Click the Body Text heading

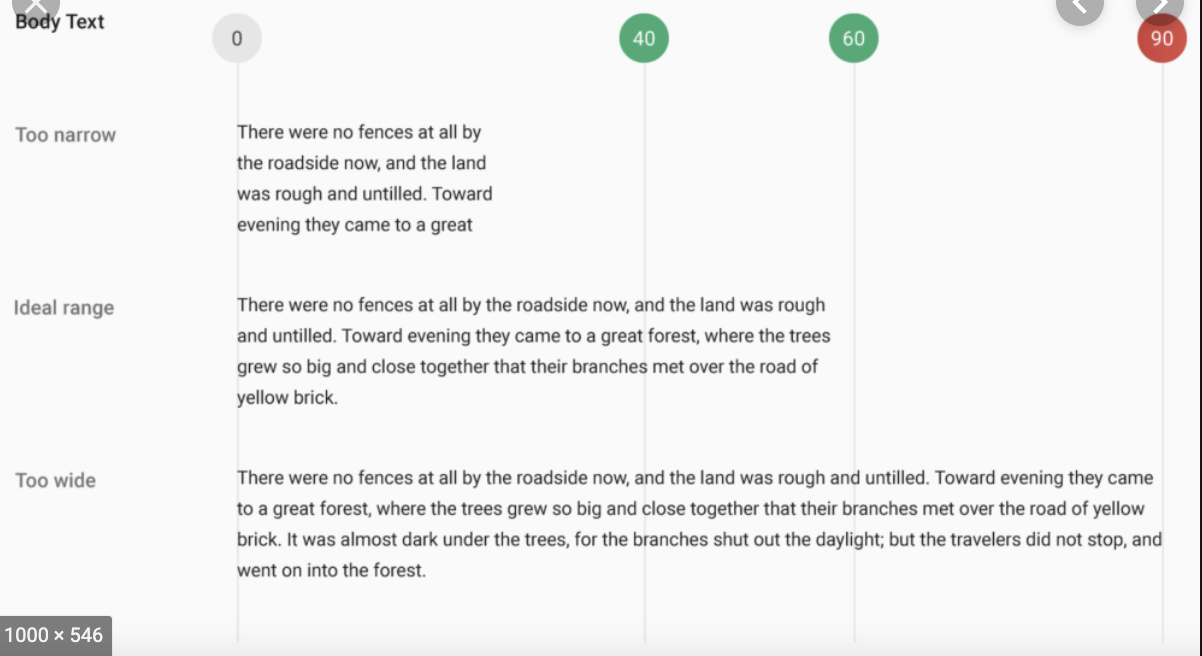(60, 22)
